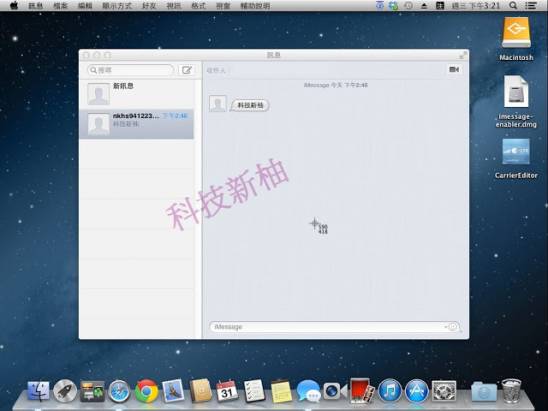Open the 輔助說明 help menu
The height and width of the screenshot is (411, 548).
point(255,6)
